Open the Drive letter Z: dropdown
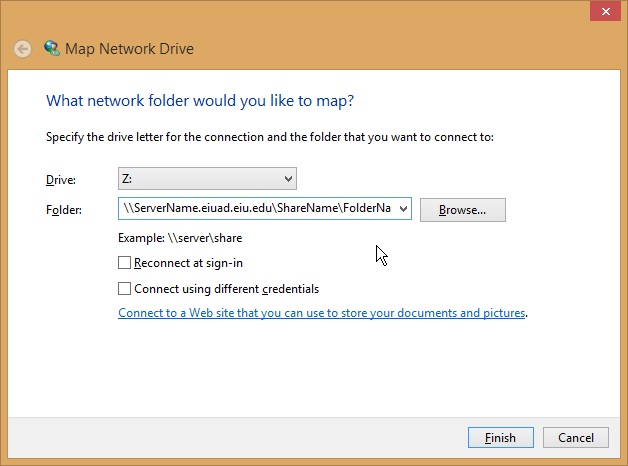 (207, 179)
